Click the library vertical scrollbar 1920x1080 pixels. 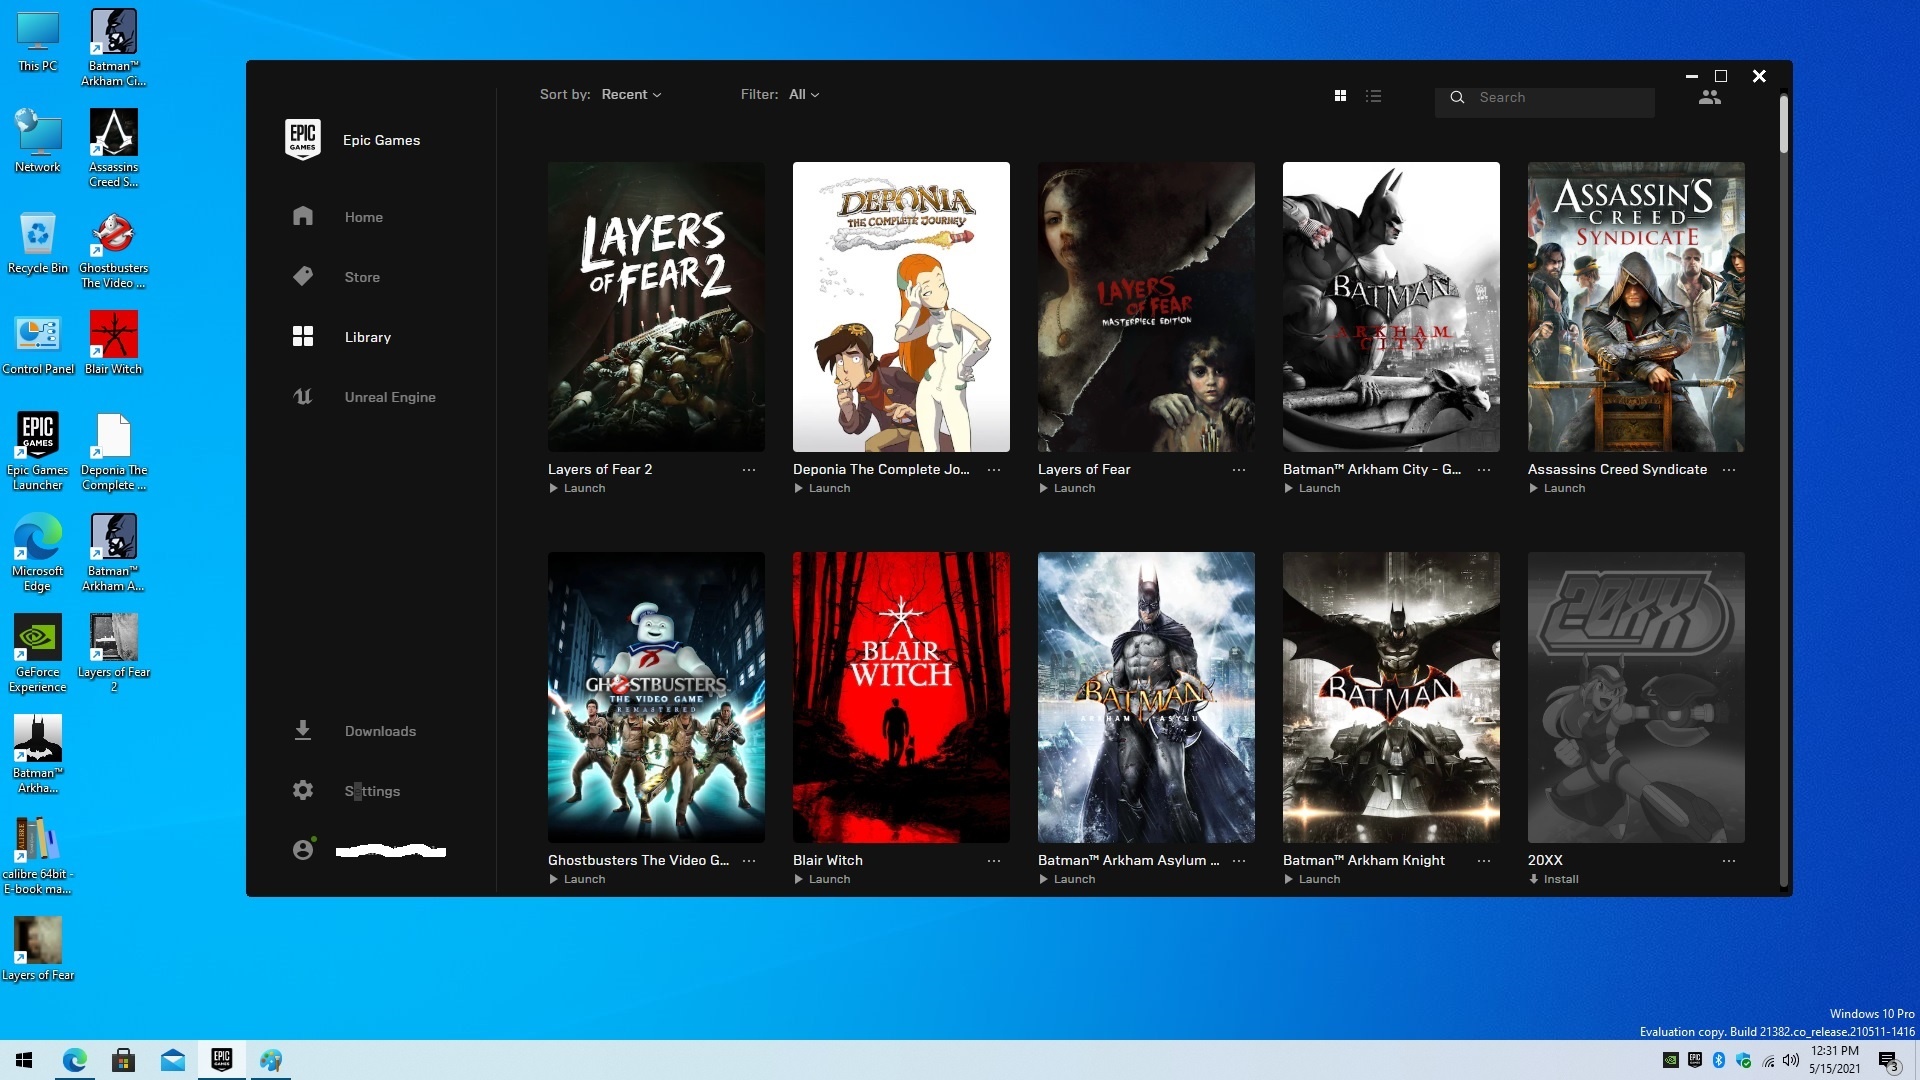click(1783, 125)
